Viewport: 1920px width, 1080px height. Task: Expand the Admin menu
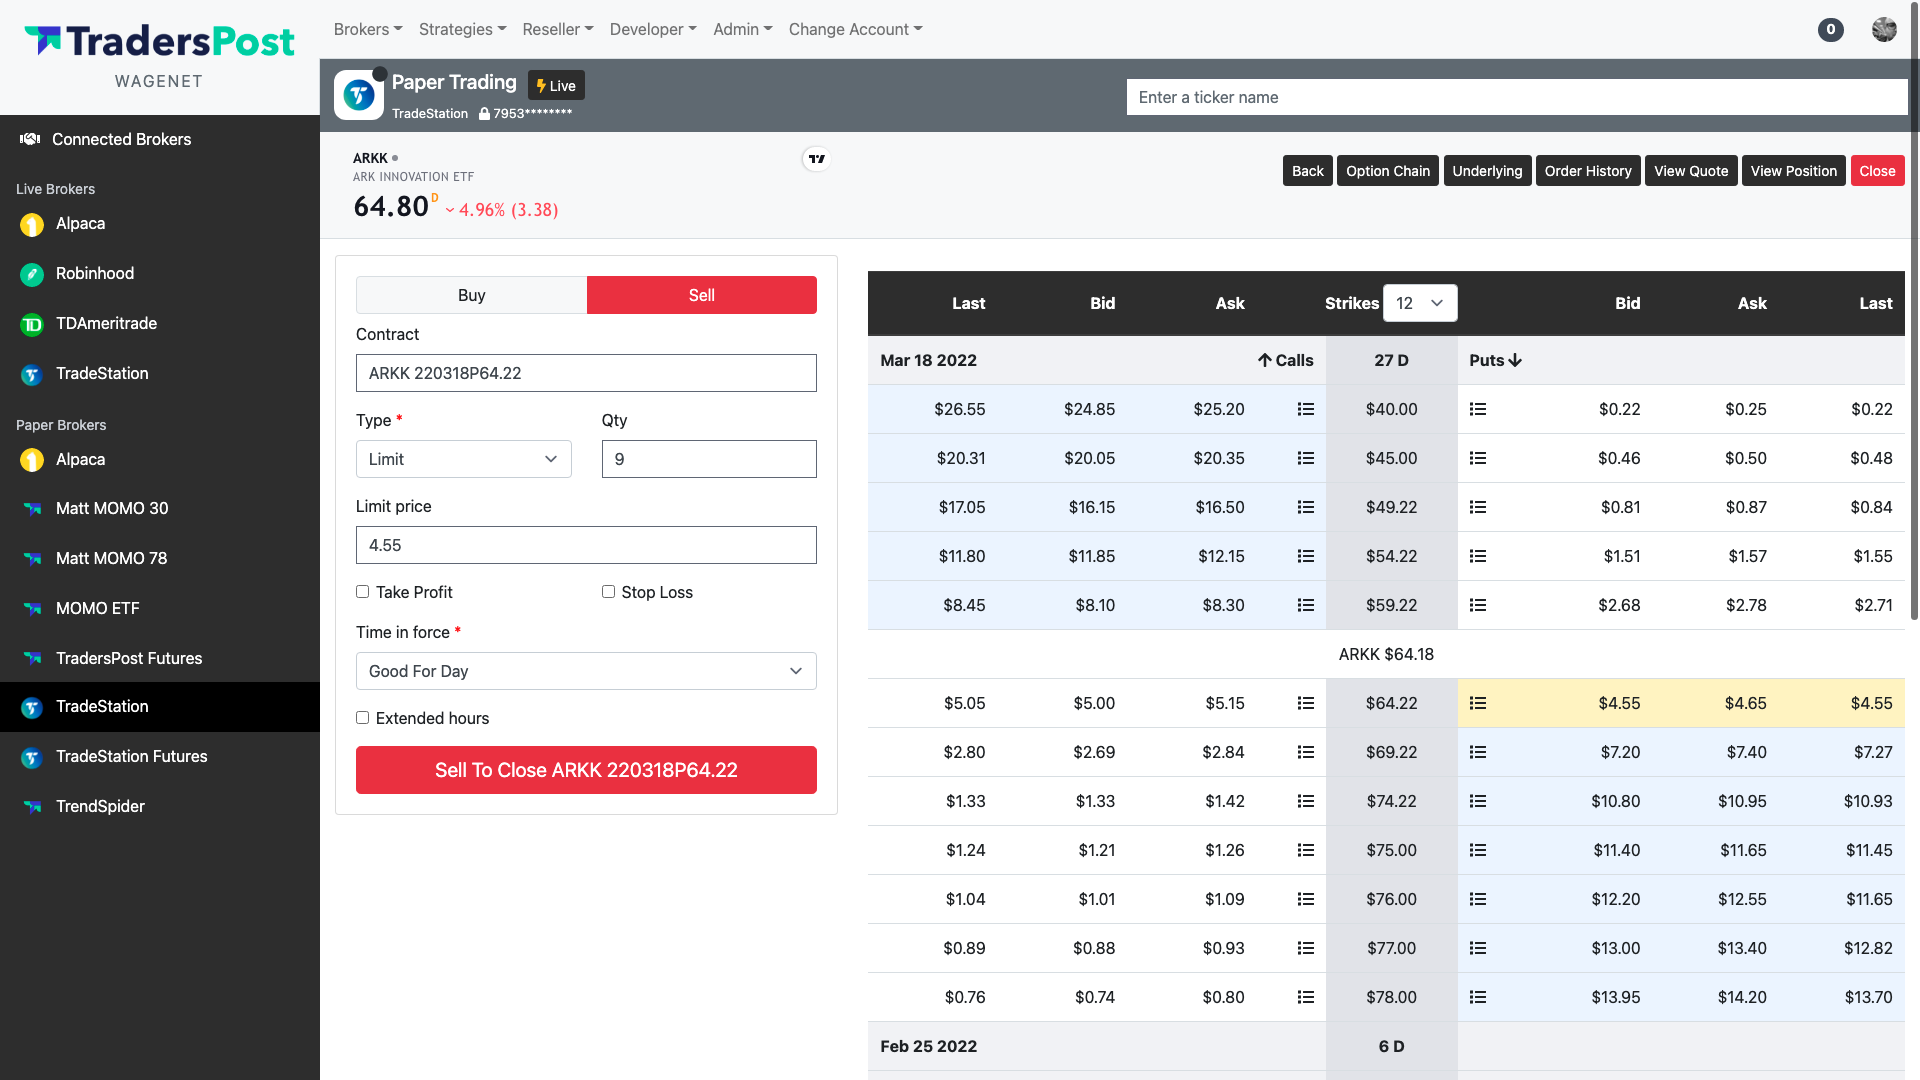point(743,29)
